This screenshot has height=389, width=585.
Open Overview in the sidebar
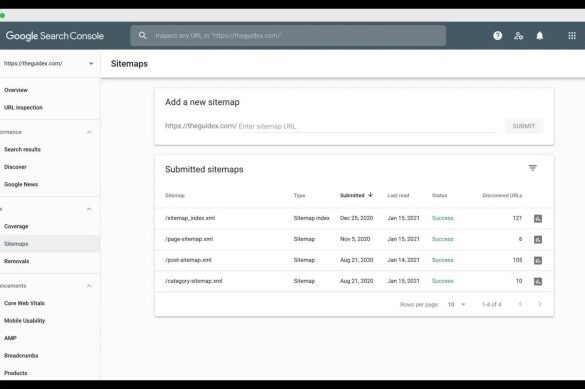[16, 90]
